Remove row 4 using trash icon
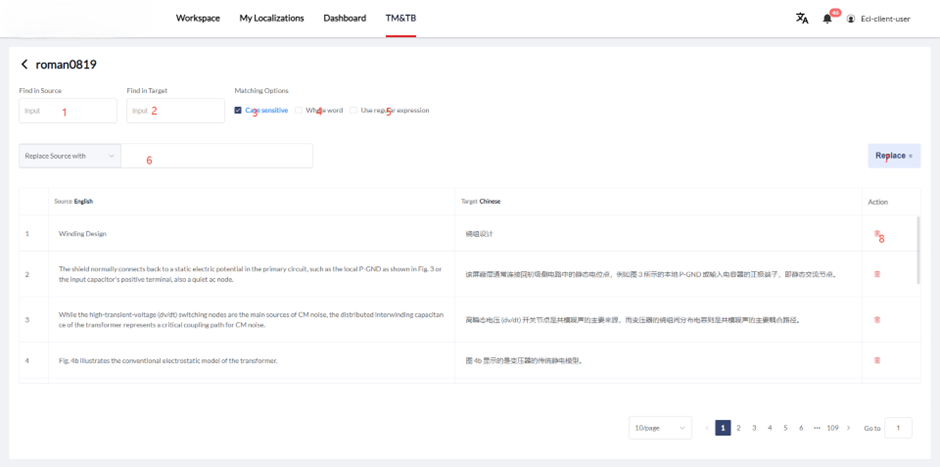940x467 pixels. click(877, 360)
